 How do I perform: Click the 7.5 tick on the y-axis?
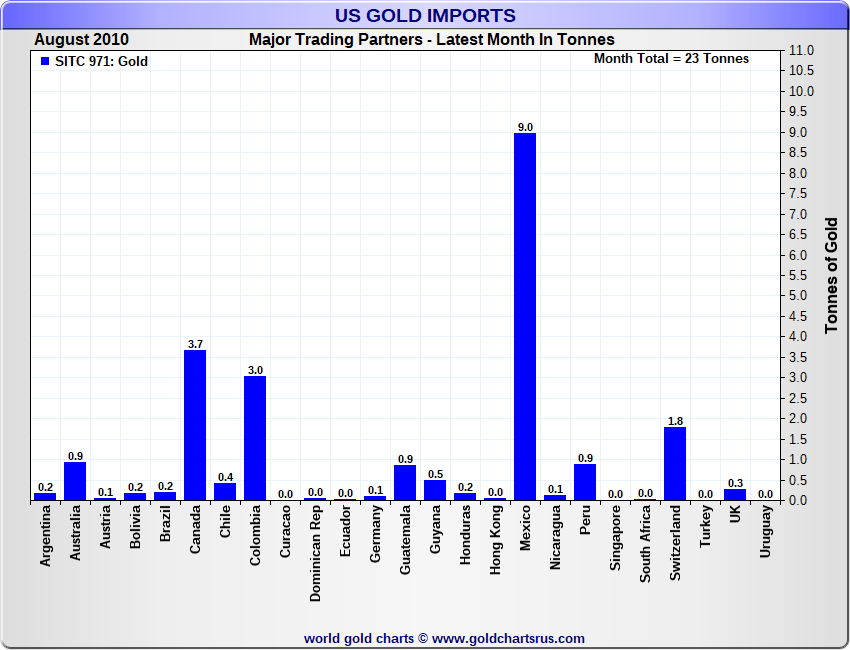[x=799, y=194]
